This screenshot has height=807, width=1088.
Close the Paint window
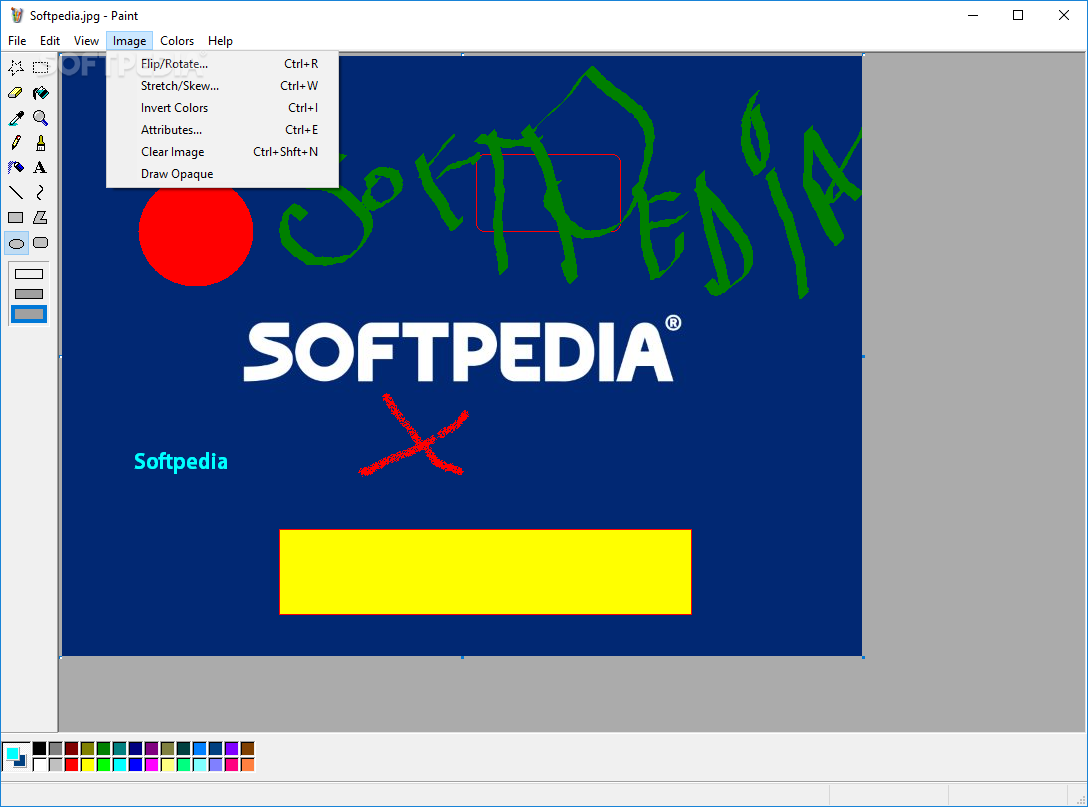click(1064, 15)
